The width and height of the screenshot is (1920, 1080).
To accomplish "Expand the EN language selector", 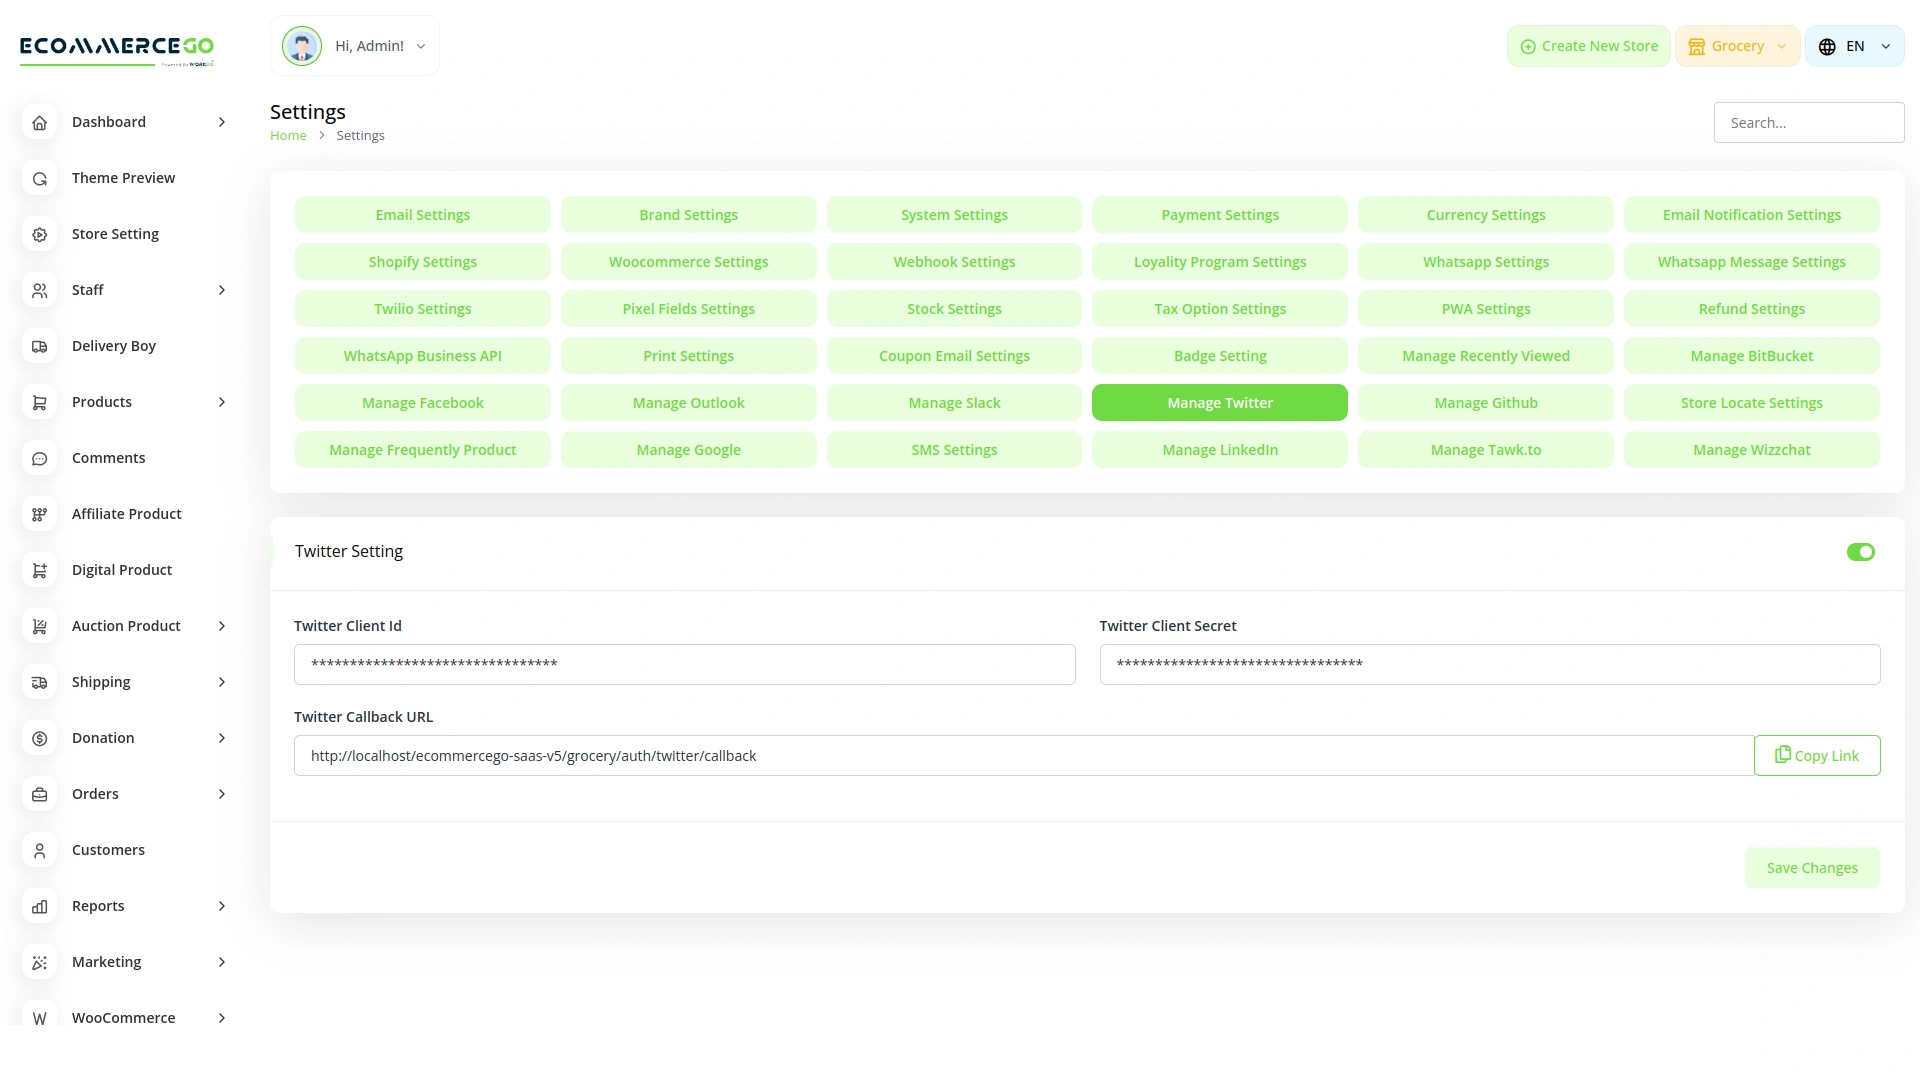I will [x=1854, y=45].
